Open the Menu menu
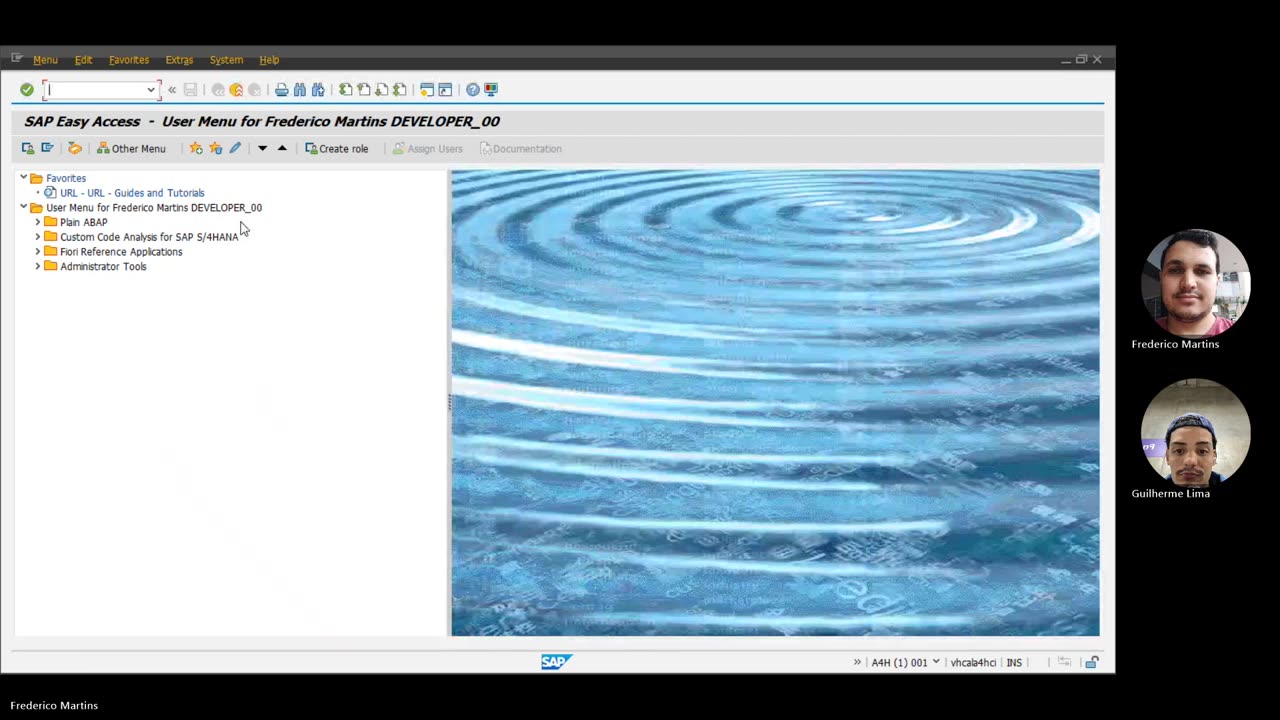Image resolution: width=1280 pixels, height=720 pixels. point(45,60)
